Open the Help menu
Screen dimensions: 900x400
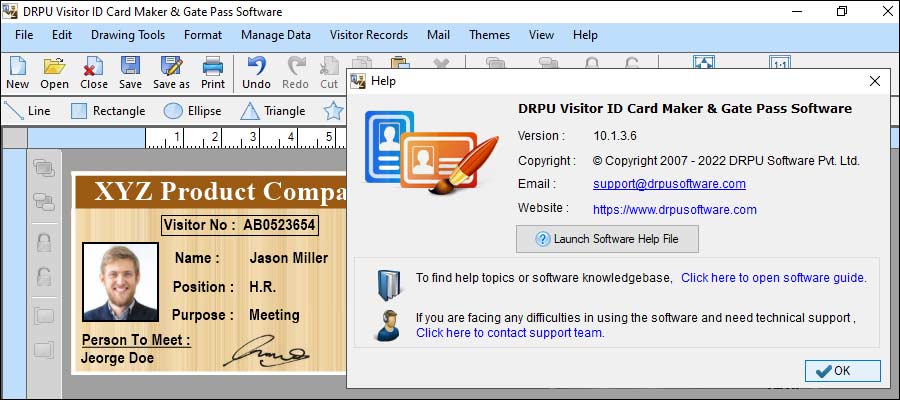(585, 35)
